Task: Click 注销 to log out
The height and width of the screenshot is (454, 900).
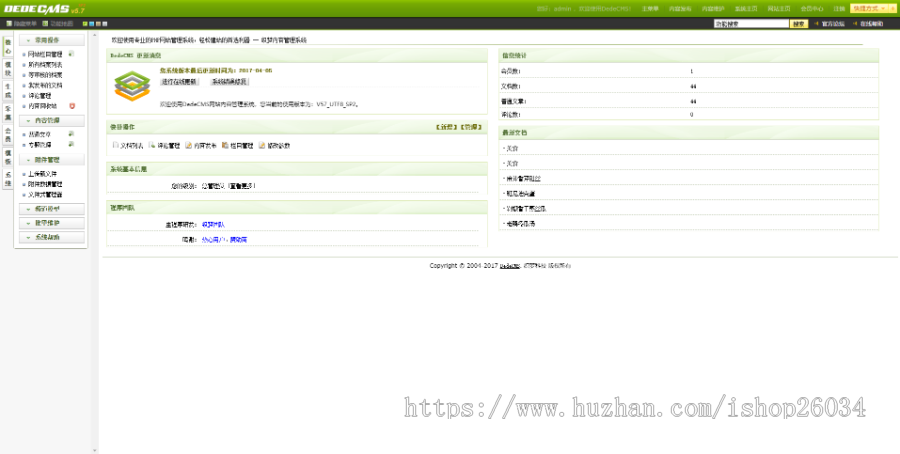Action: pyautogui.click(x=839, y=9)
